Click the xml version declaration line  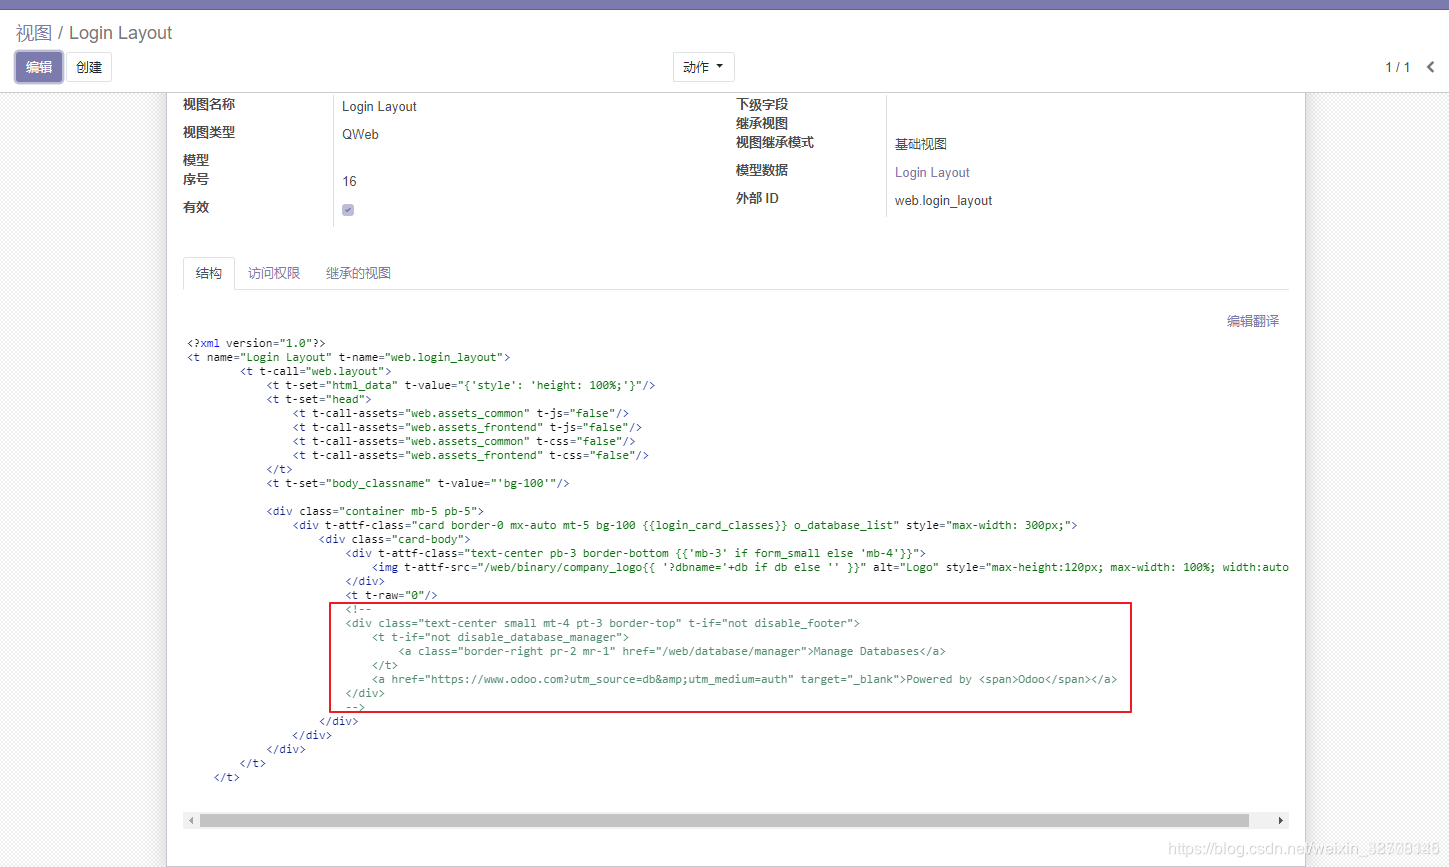(256, 343)
